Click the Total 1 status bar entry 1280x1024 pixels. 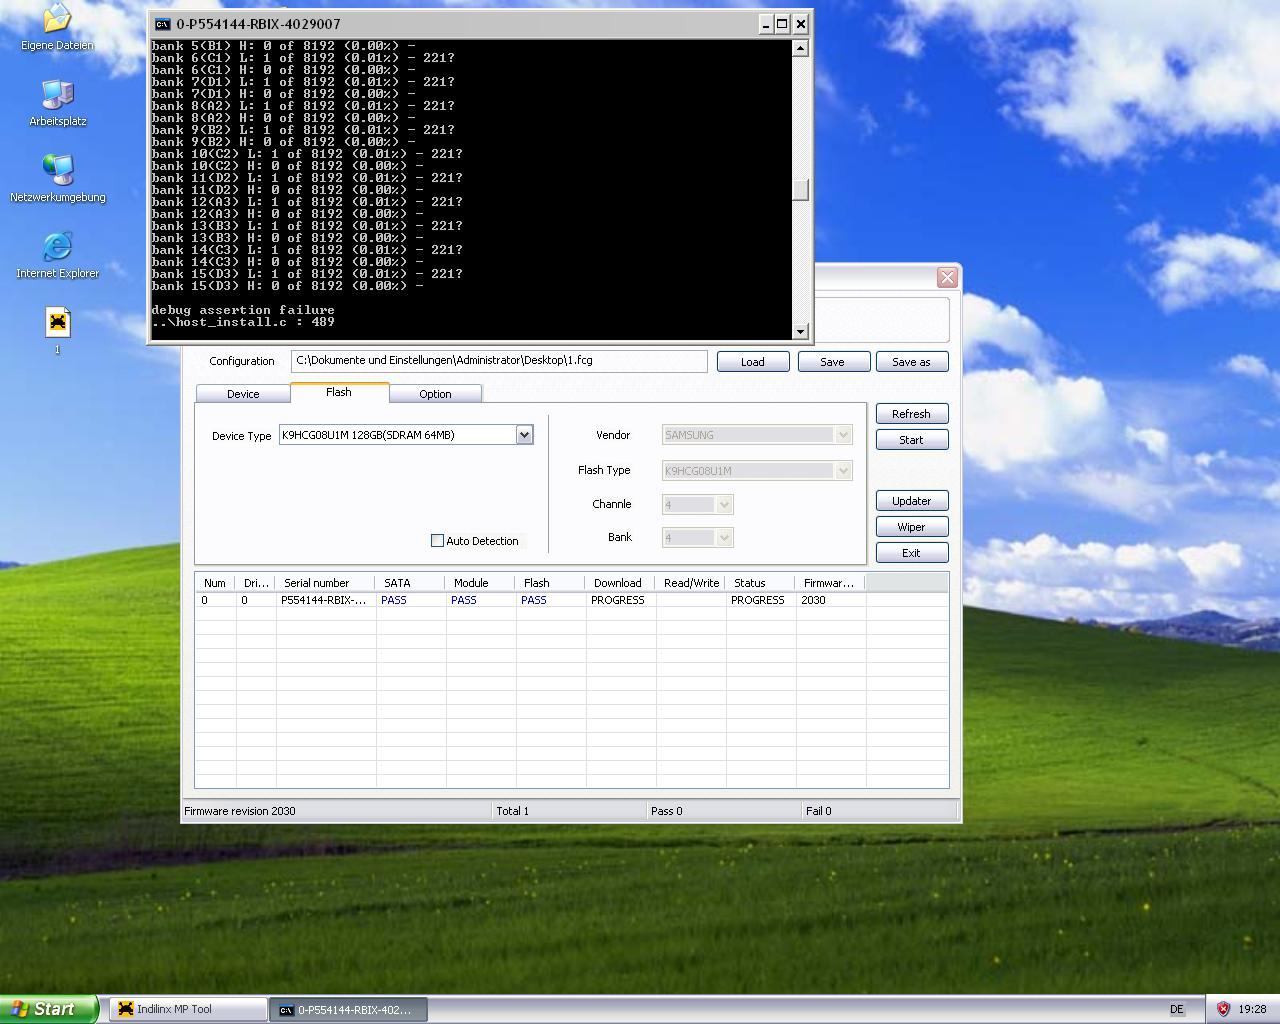[513, 811]
